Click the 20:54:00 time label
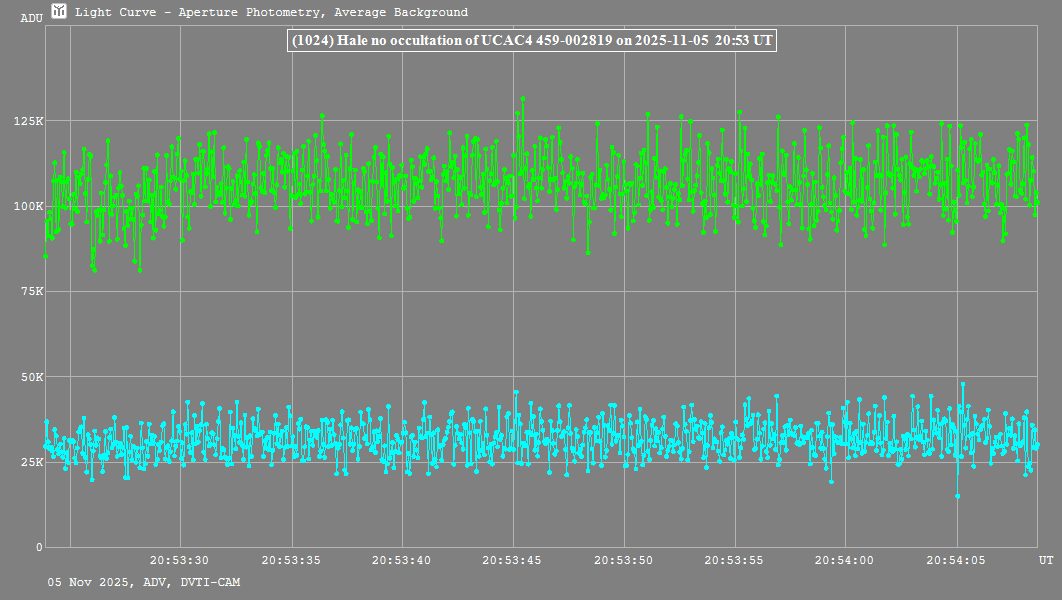This screenshot has height=600, width=1062. [x=846, y=561]
